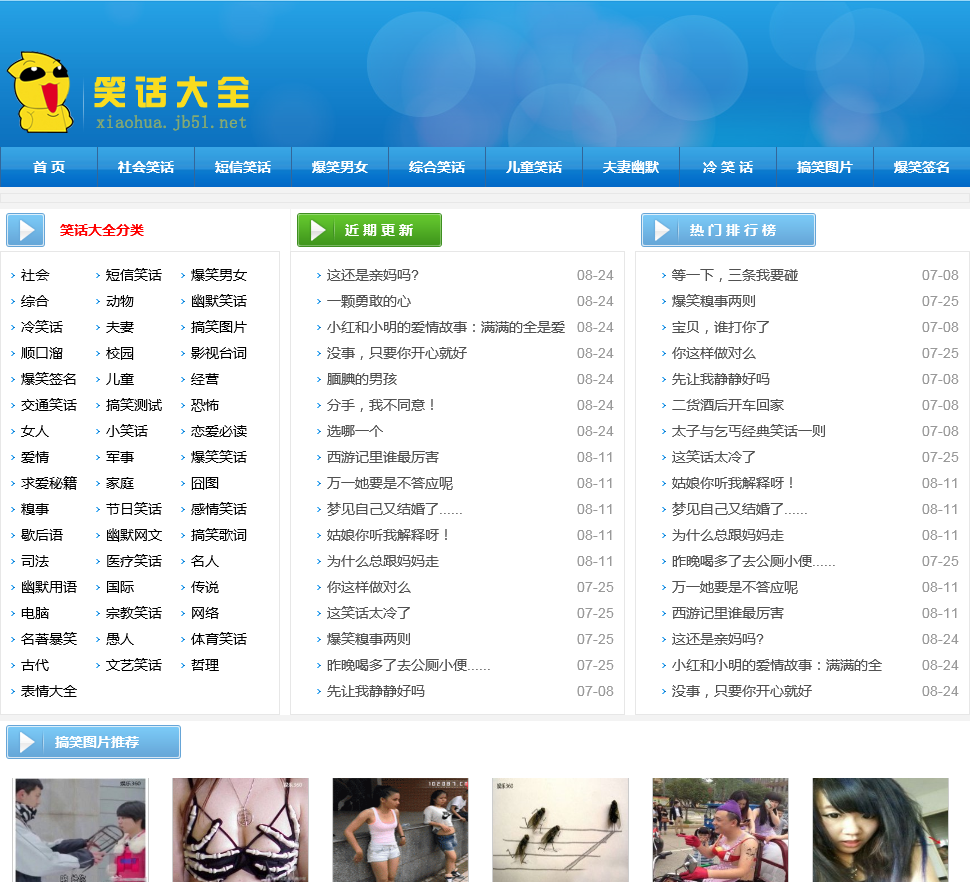The image size is (970, 882).
Task: Click the 搞笑图片推荐 section header
Action: point(93,742)
